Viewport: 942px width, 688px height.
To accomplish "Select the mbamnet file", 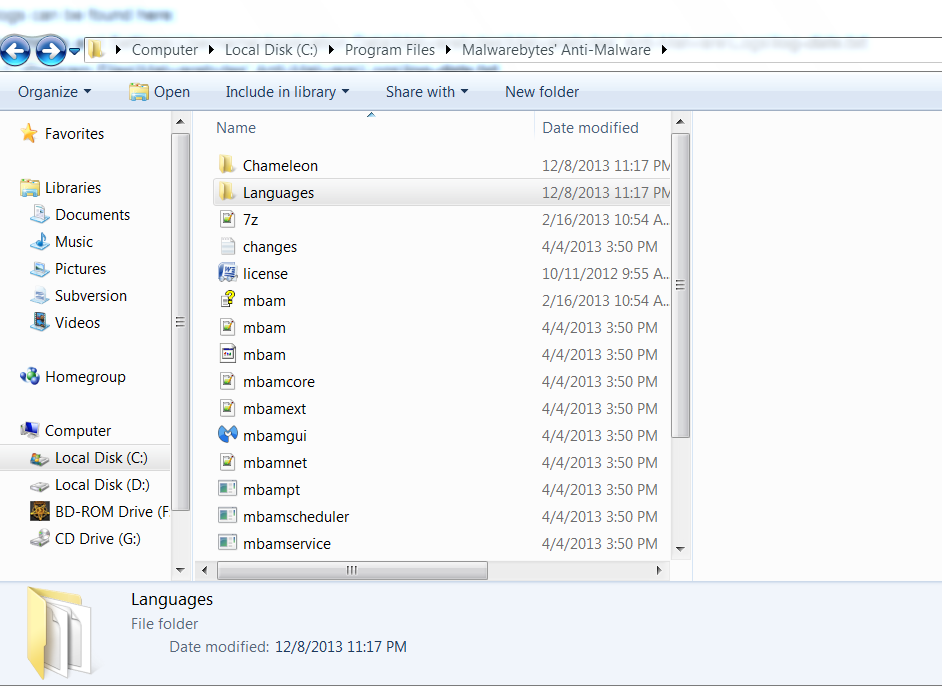I will 275,463.
